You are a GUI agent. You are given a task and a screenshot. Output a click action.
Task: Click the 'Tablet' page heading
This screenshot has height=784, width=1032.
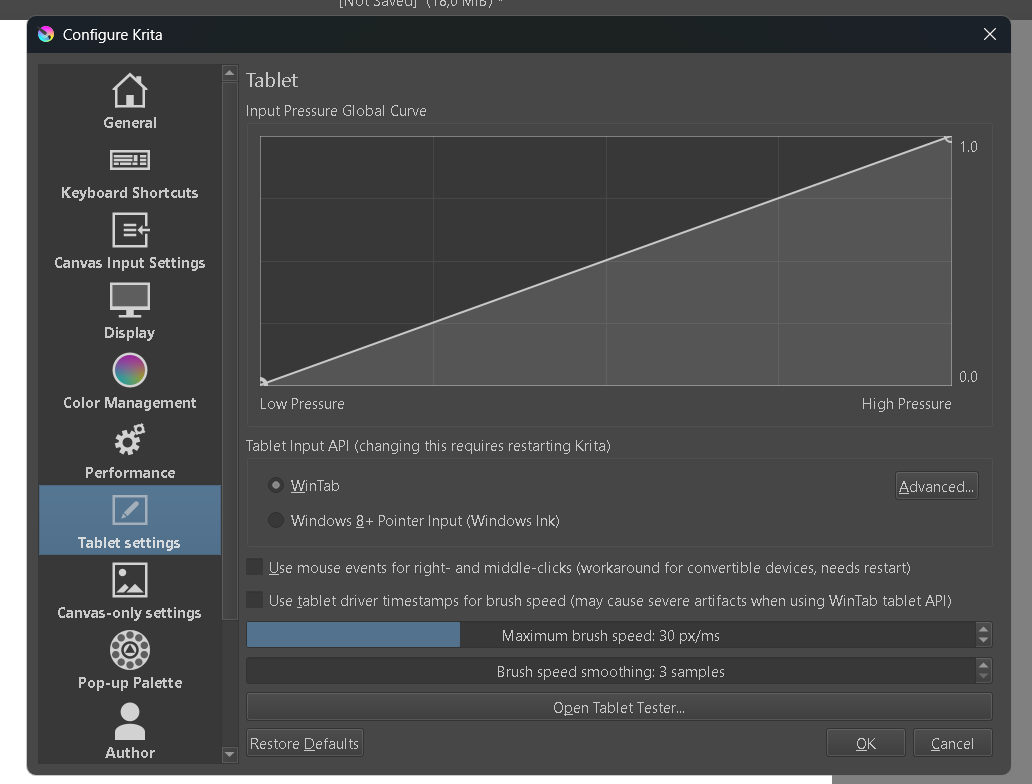coord(272,80)
